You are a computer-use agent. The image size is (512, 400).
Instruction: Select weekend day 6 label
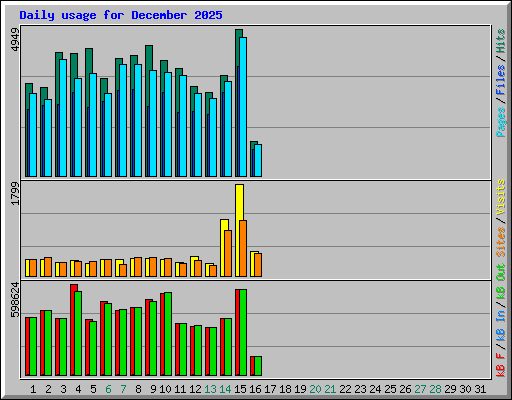click(x=108, y=389)
